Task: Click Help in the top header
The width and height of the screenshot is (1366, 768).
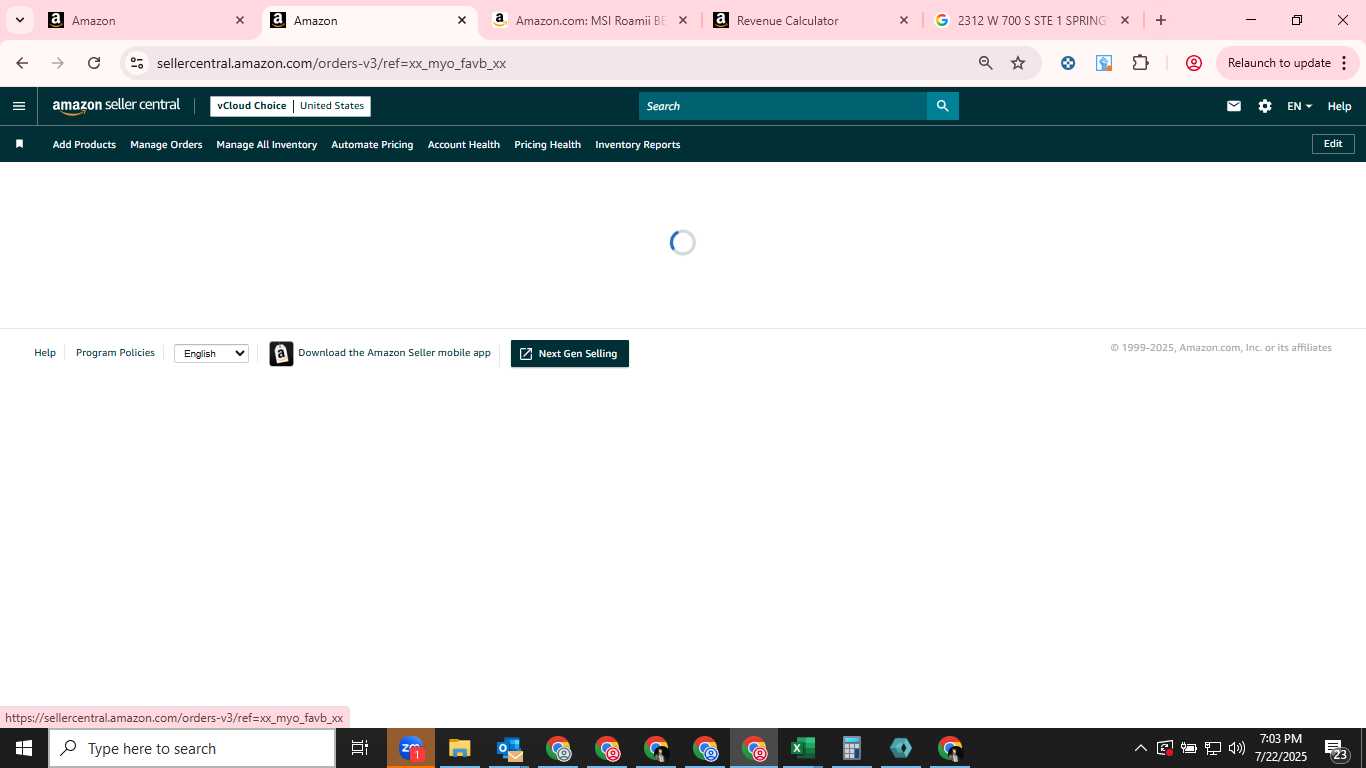Action: (1339, 106)
